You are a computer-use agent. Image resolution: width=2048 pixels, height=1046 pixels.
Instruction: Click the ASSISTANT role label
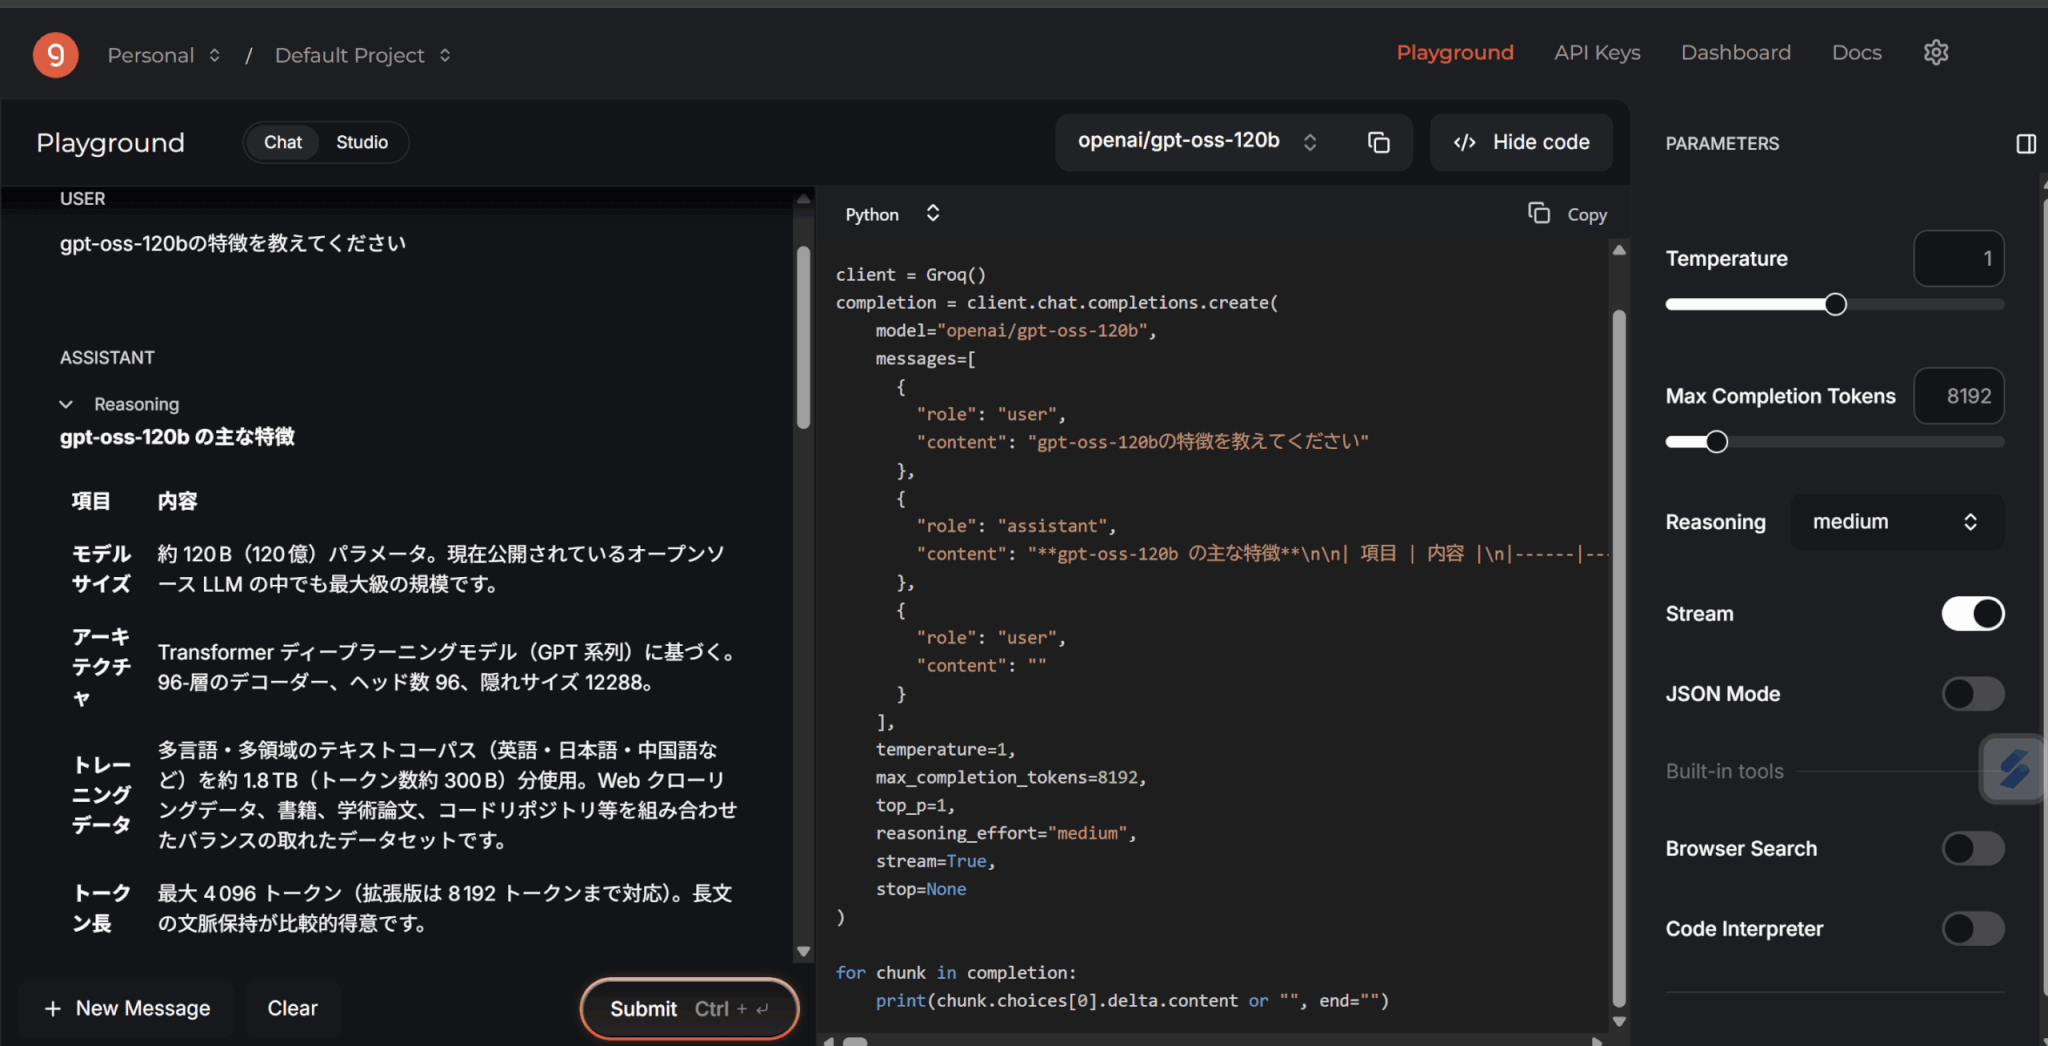tap(107, 358)
